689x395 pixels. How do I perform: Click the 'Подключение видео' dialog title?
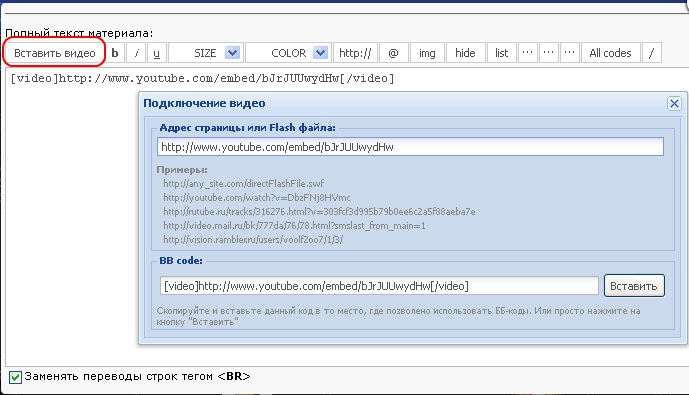coord(204,103)
